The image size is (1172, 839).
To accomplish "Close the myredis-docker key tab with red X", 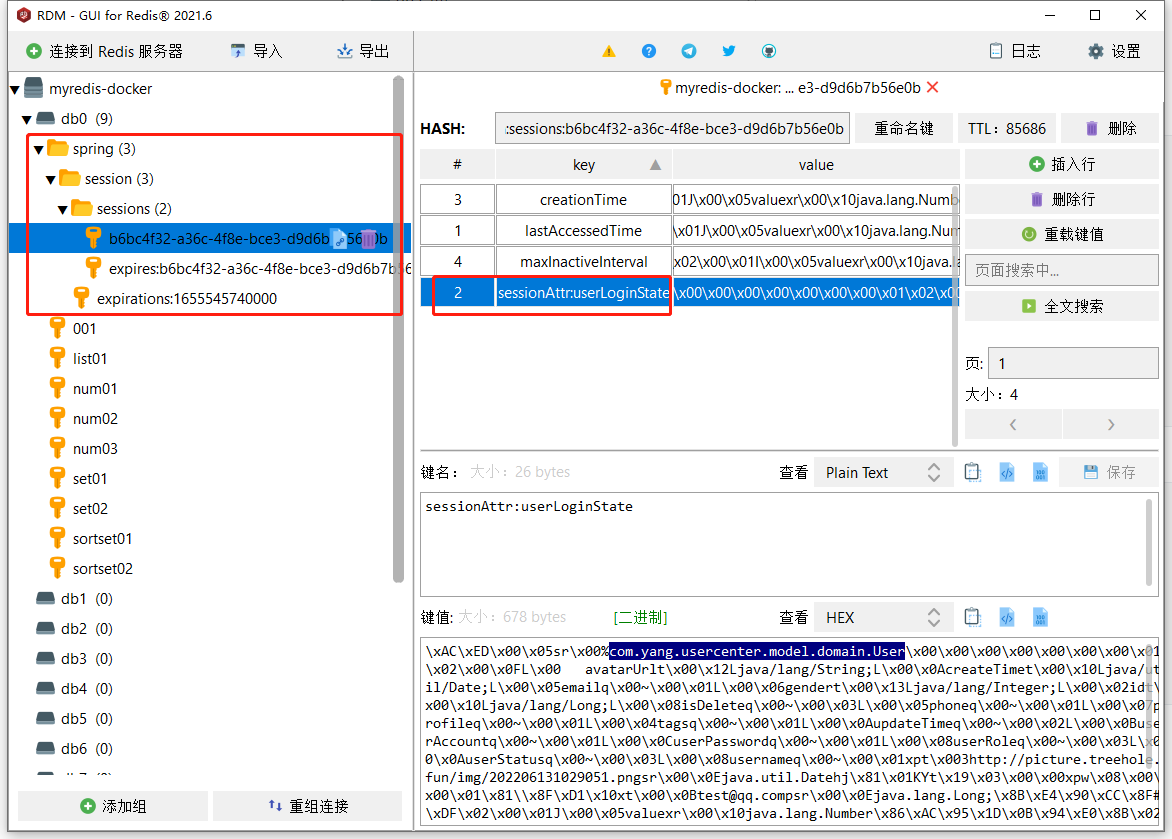I will pyautogui.click(x=933, y=88).
